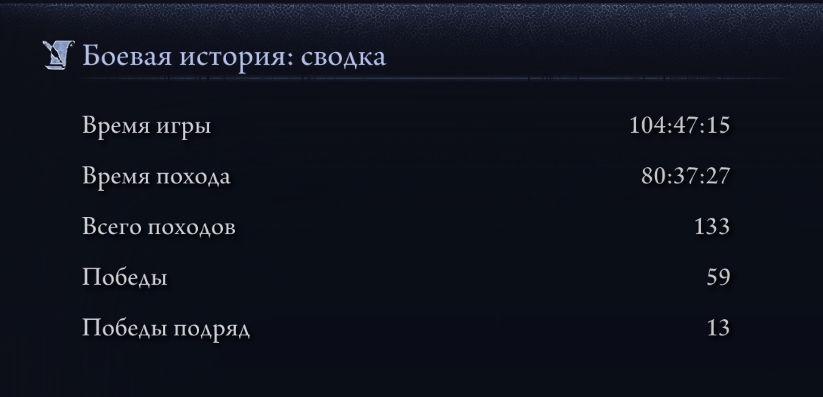The height and width of the screenshot is (397, 823).
Task: Click the win streak value 13
Action: [x=719, y=328]
